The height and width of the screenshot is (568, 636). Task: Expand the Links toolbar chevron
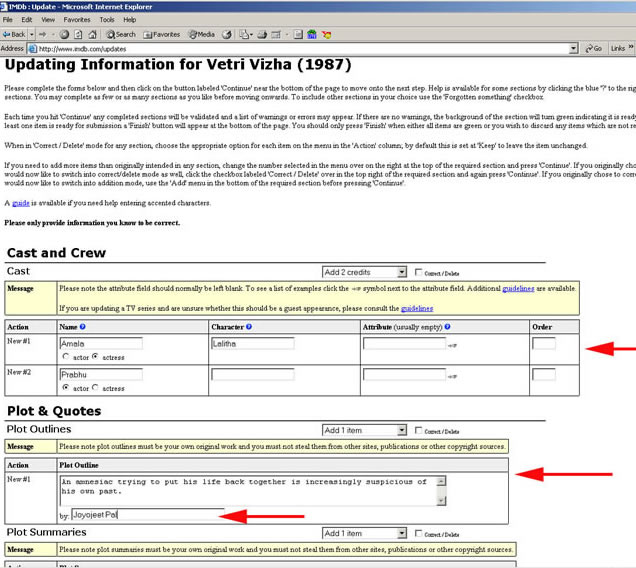click(x=631, y=47)
